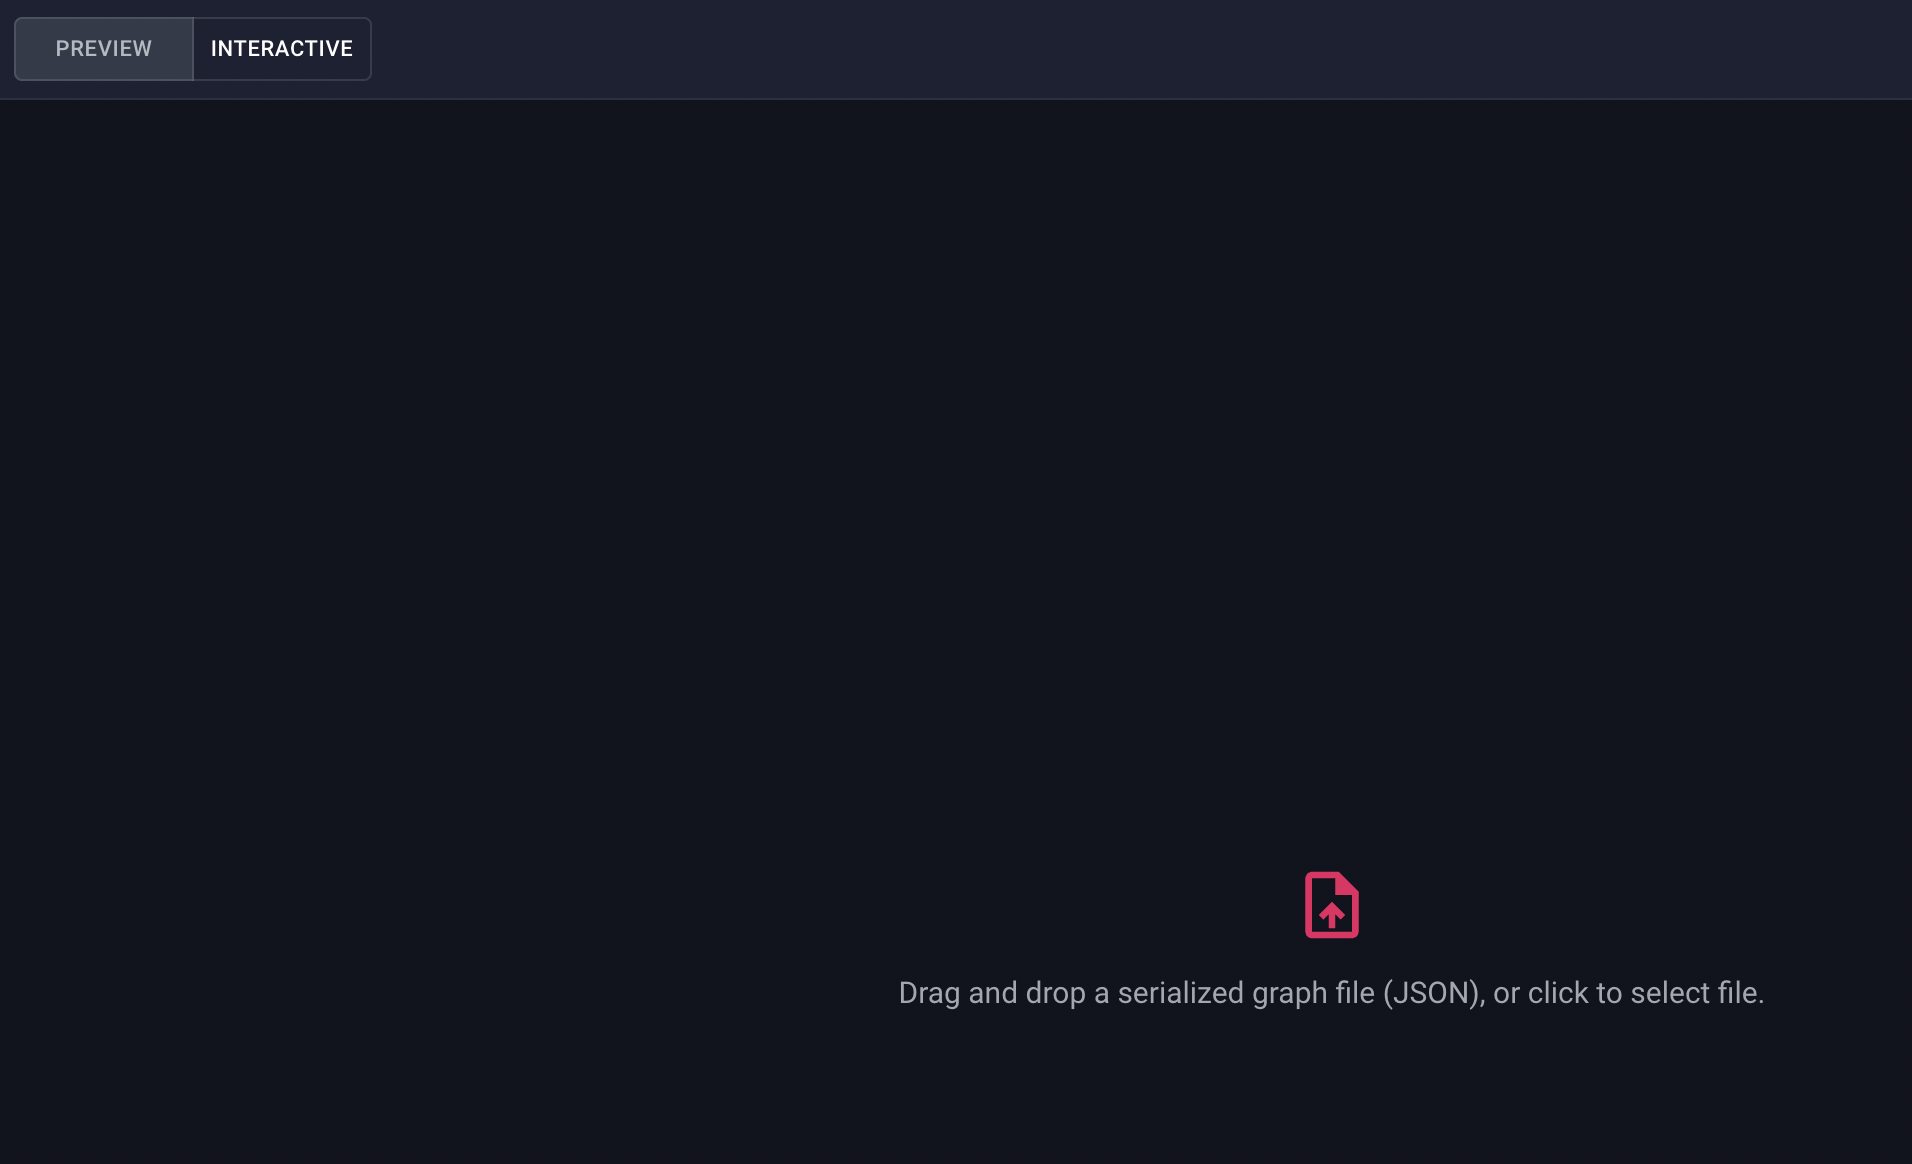Click 'click to select file' text
This screenshot has width=1912, height=1164.
1646,992
